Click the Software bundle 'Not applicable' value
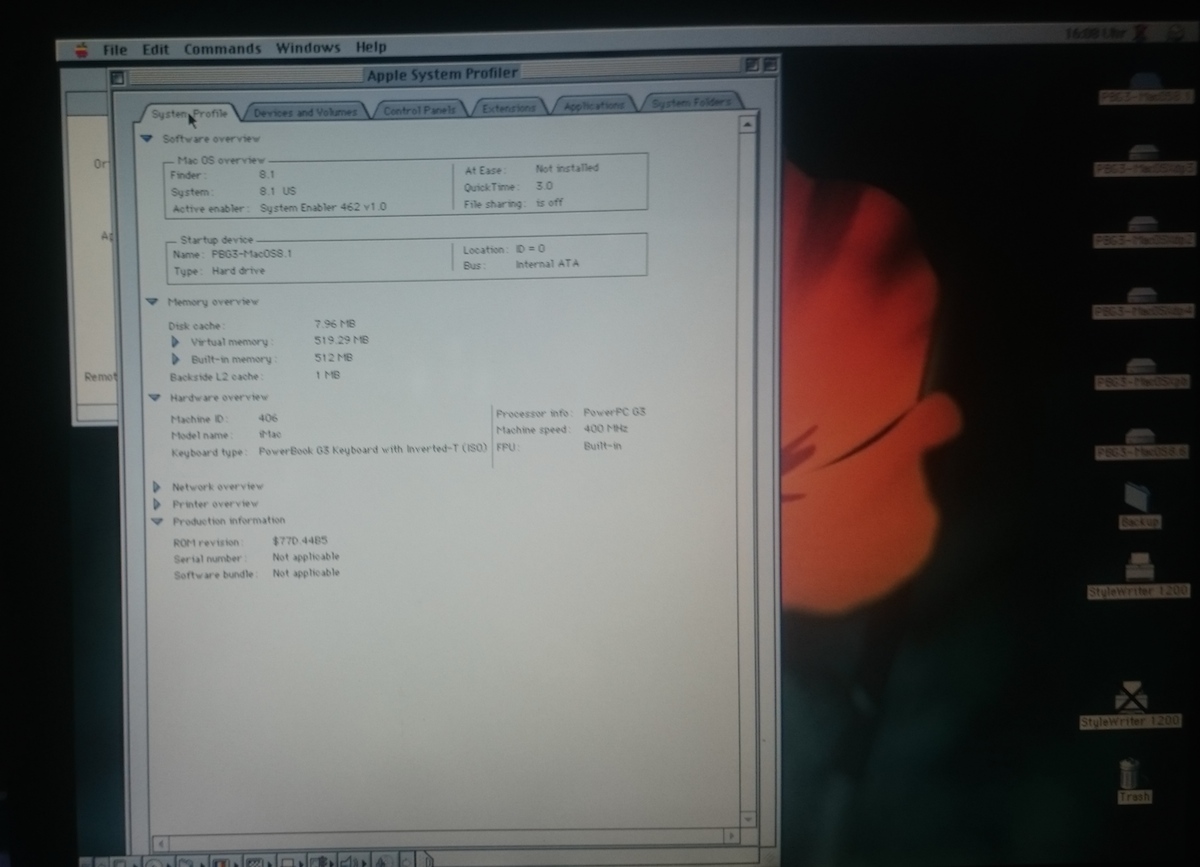 tap(306, 574)
